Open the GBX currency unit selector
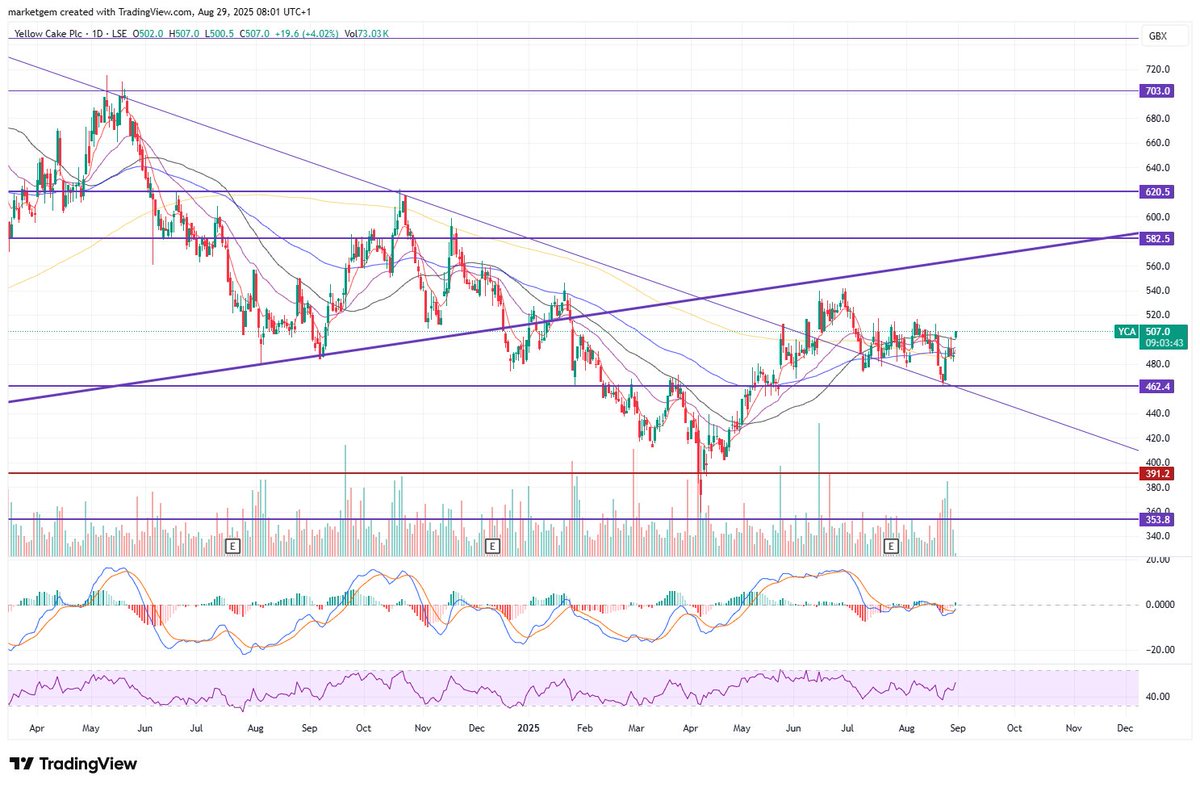 tap(1157, 33)
